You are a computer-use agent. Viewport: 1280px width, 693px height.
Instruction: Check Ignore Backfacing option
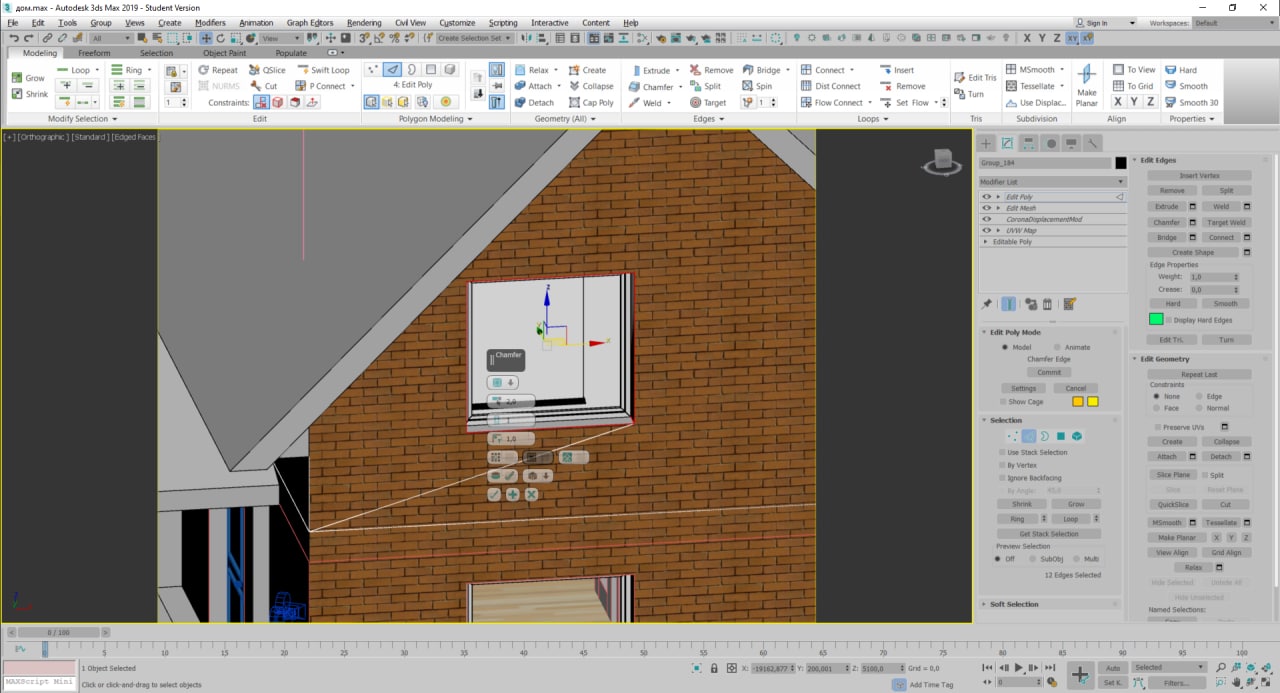(1002, 478)
